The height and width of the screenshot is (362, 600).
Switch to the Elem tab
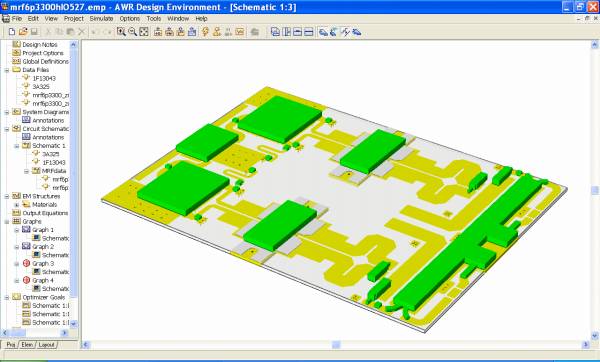click(27, 345)
